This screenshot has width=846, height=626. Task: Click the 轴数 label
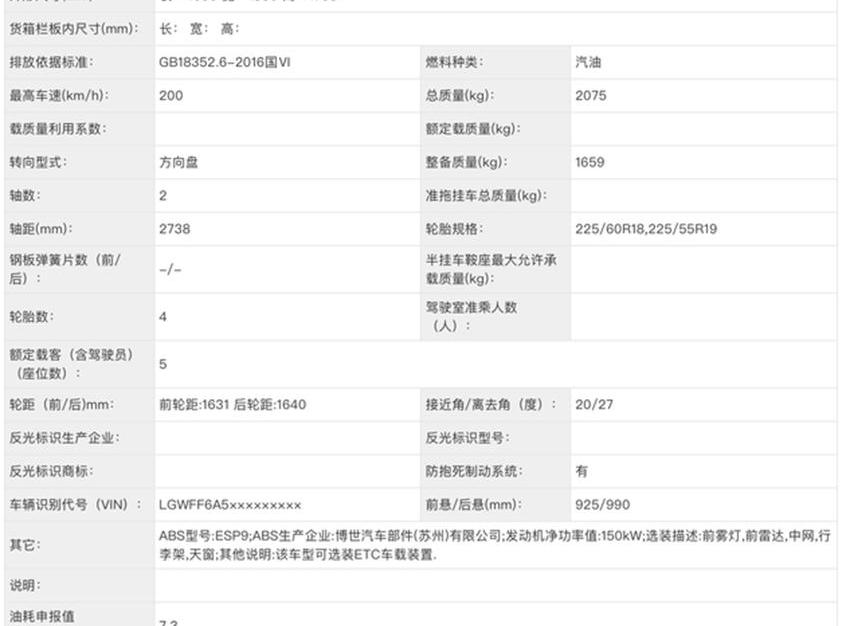click(25, 195)
